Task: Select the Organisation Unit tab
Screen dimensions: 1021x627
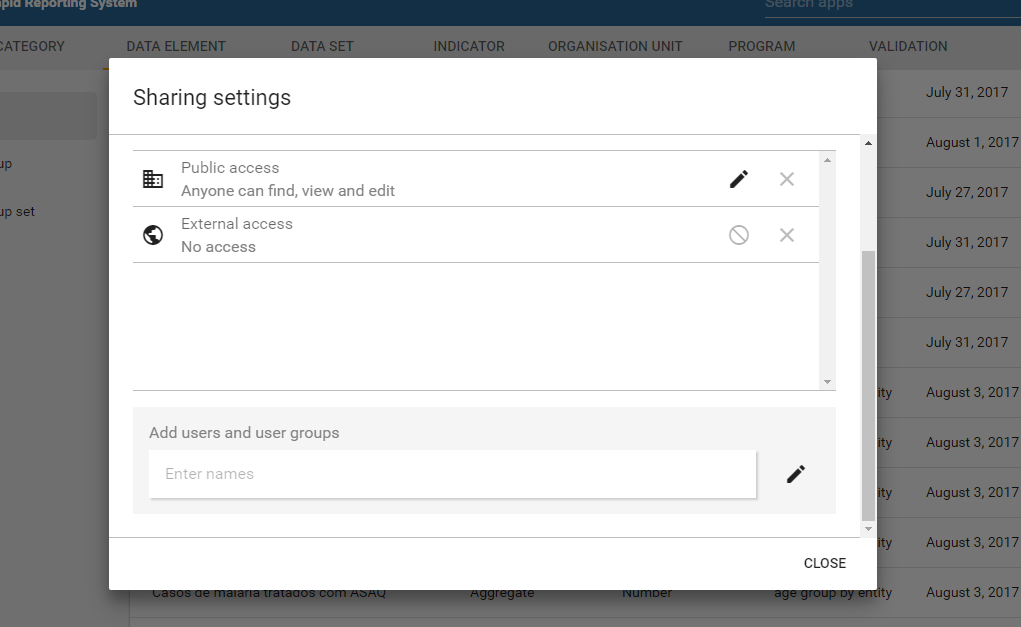Action: tap(615, 46)
